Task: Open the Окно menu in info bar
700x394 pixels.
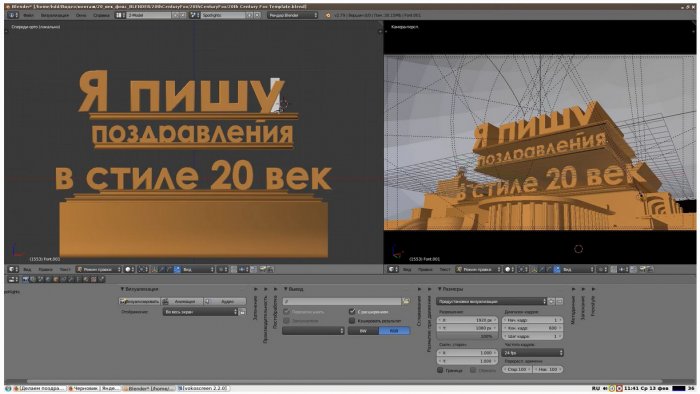Action: pos(81,16)
